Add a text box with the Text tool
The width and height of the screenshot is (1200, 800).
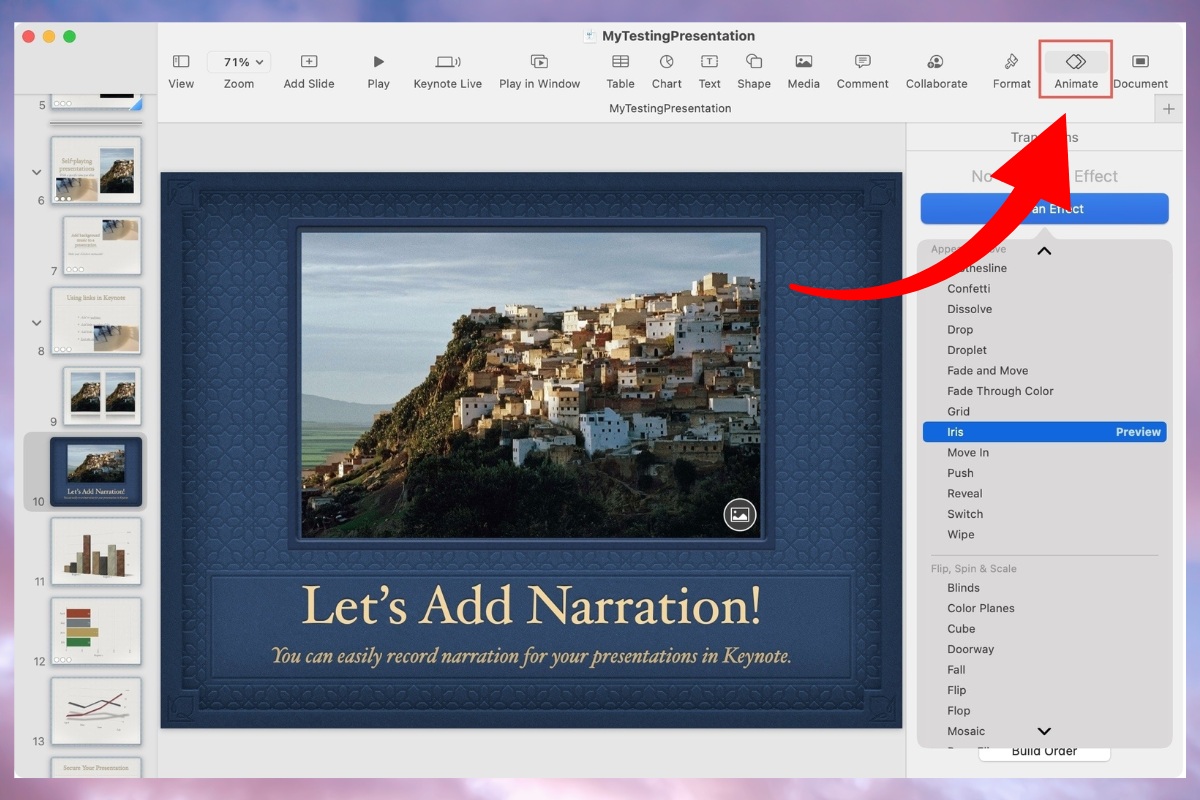coord(709,62)
